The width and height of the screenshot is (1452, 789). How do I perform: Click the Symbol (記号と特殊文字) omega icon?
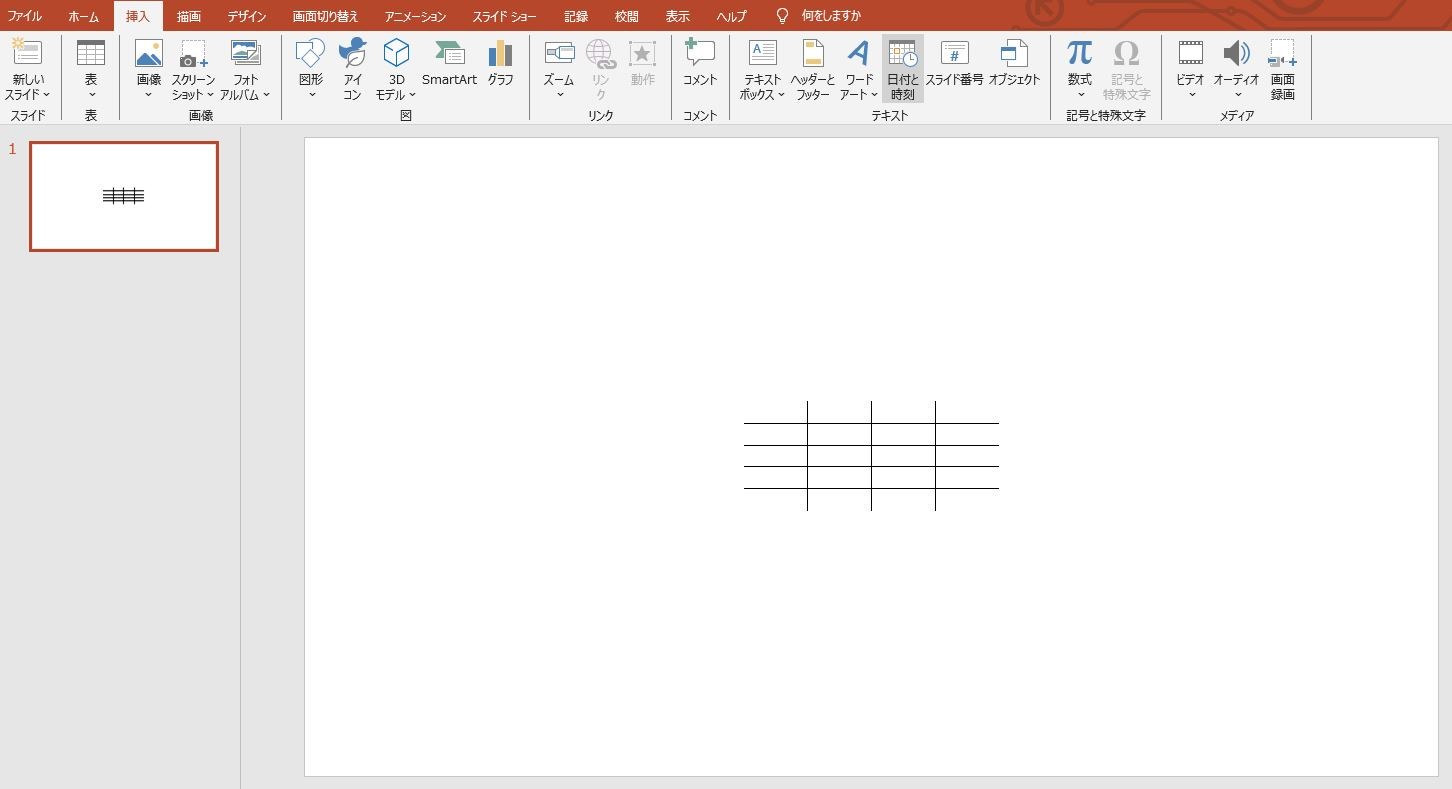coord(1126,53)
